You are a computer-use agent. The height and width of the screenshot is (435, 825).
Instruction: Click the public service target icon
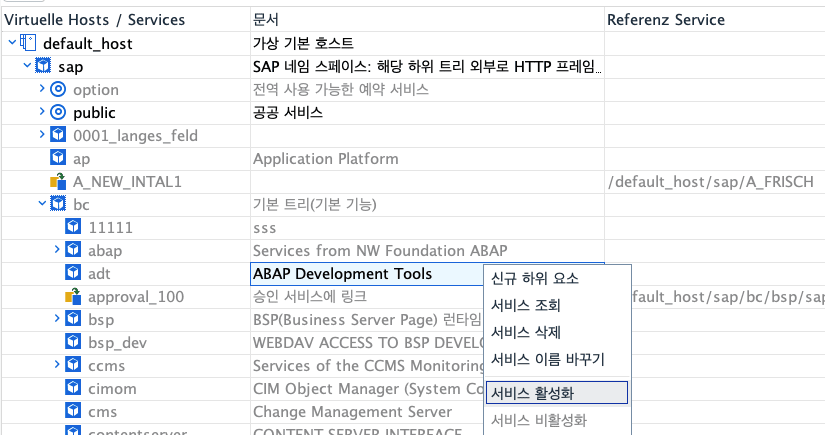click(58, 112)
